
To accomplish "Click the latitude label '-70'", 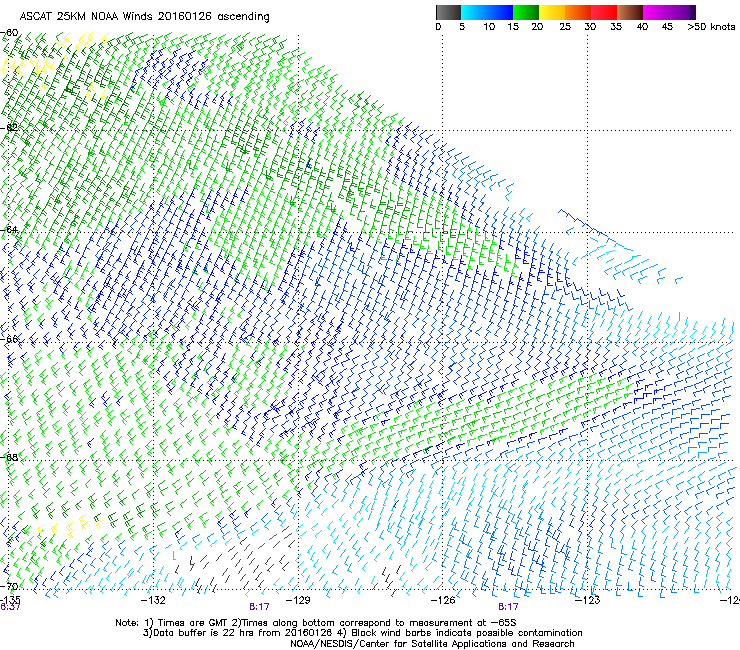I will click(x=9, y=586).
